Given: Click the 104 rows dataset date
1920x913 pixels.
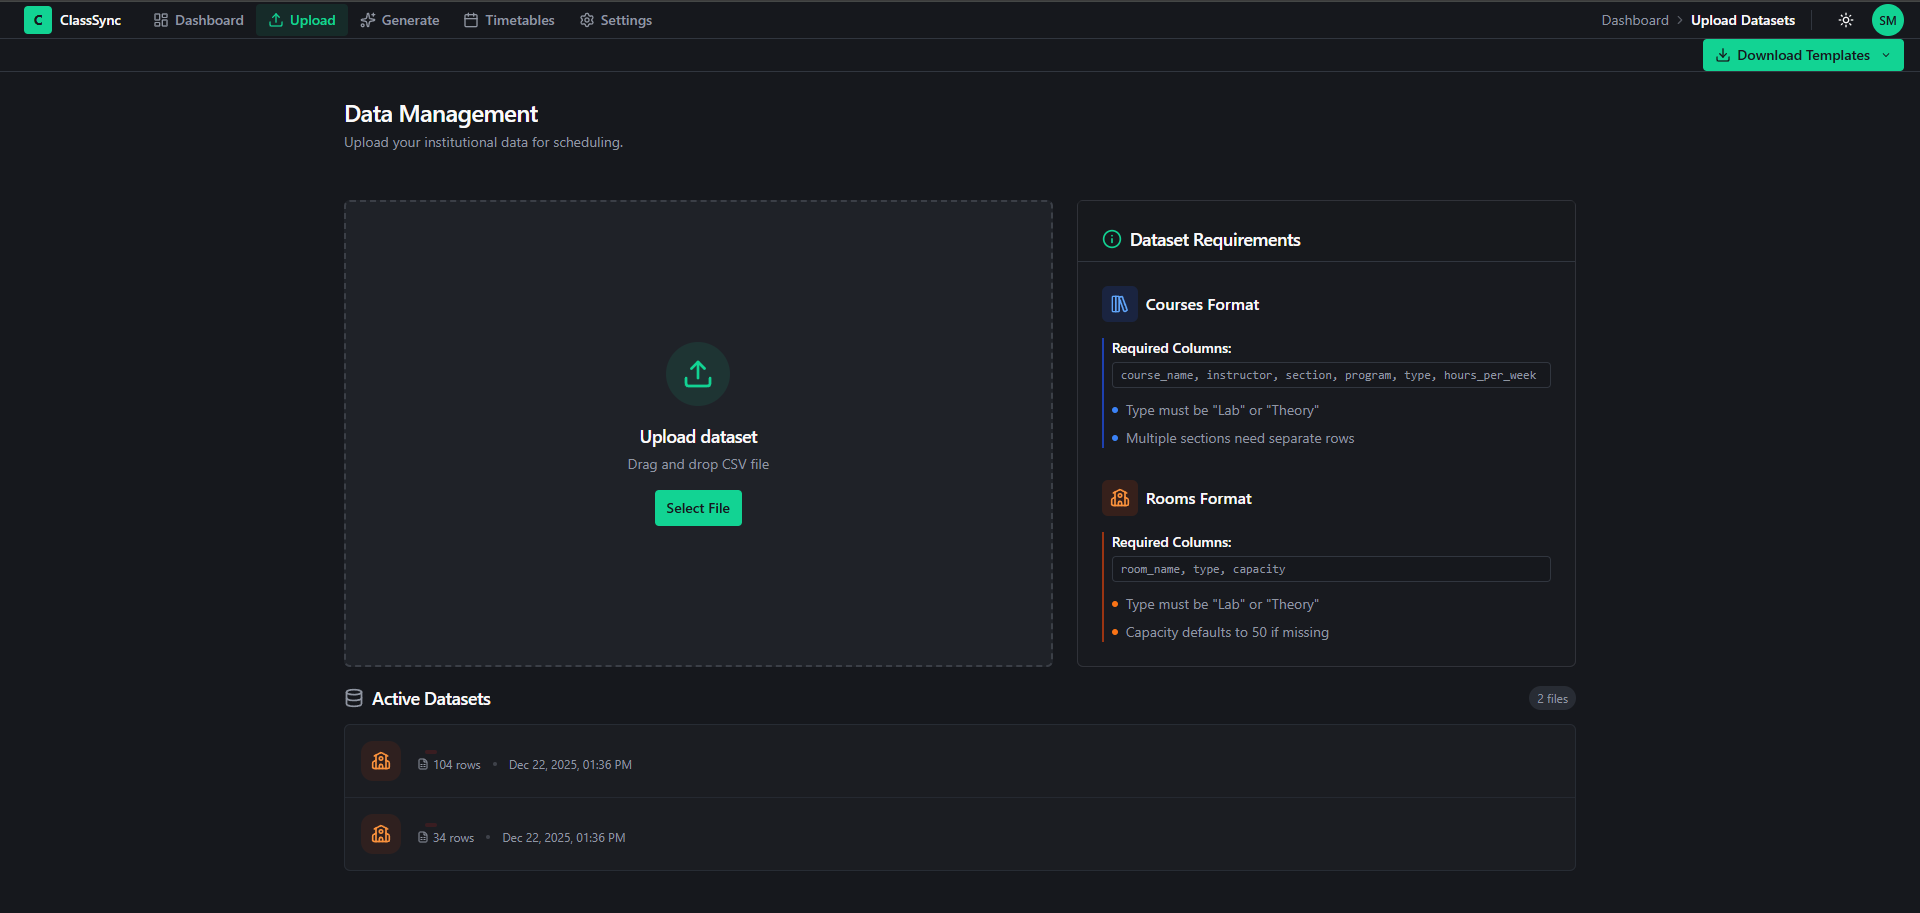Looking at the screenshot, I should (x=570, y=765).
